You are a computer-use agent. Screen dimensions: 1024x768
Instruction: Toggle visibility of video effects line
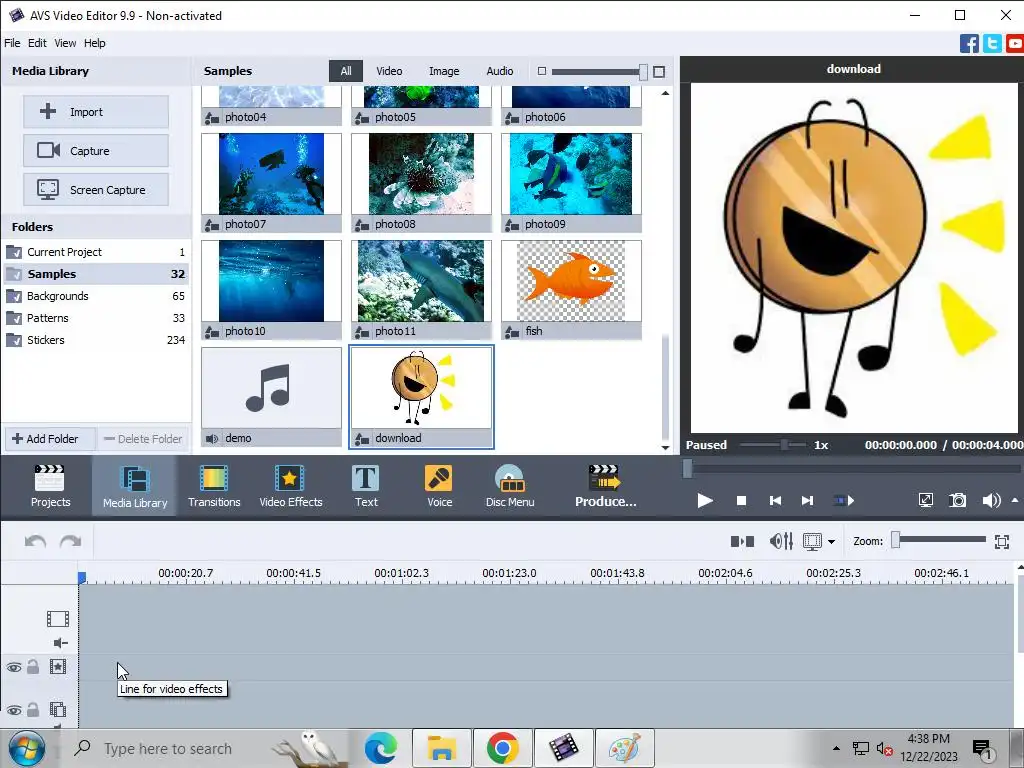[14, 667]
